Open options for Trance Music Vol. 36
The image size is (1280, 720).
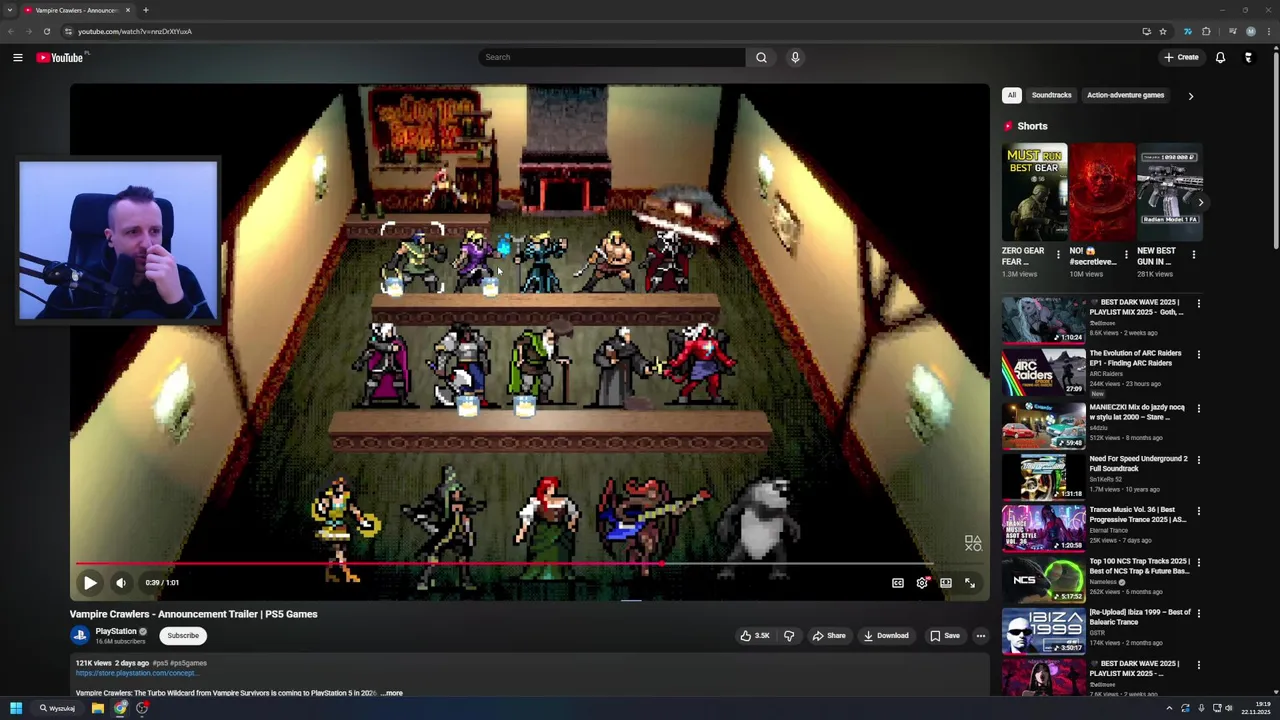[x=1198, y=511]
